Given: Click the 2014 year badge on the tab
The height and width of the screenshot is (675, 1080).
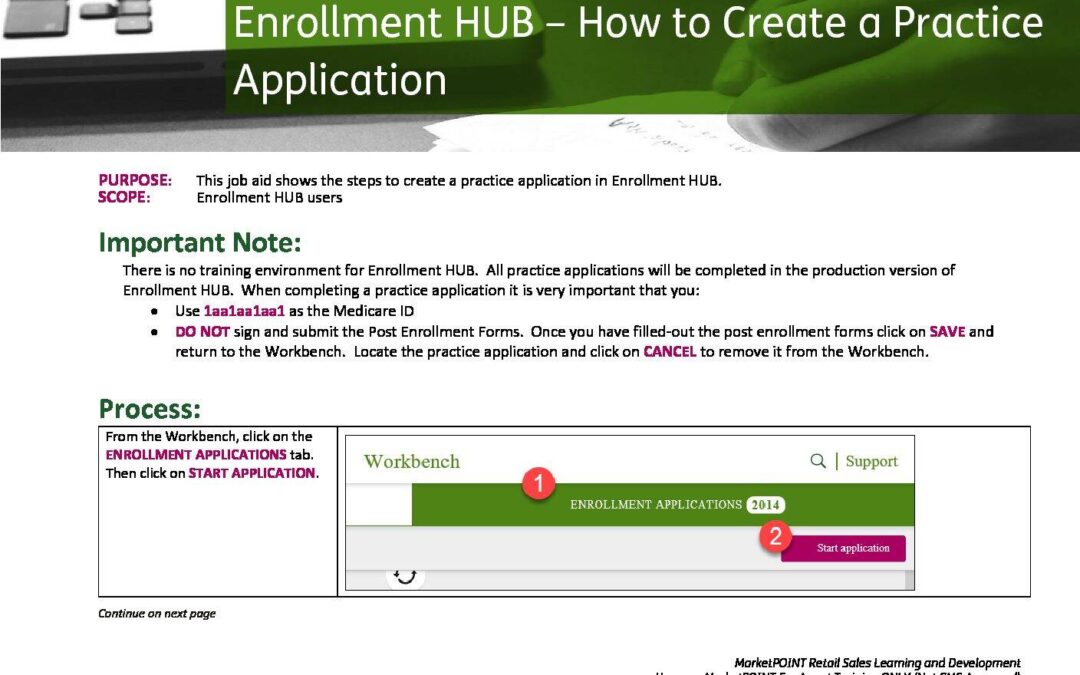Looking at the screenshot, I should pos(765,505).
